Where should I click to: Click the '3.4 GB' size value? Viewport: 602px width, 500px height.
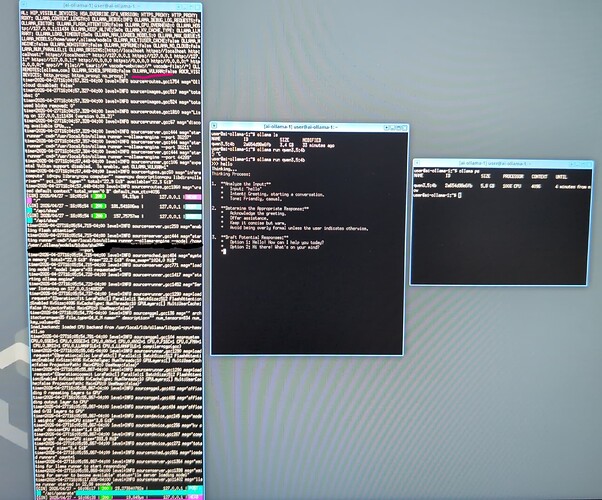[x=286, y=145]
